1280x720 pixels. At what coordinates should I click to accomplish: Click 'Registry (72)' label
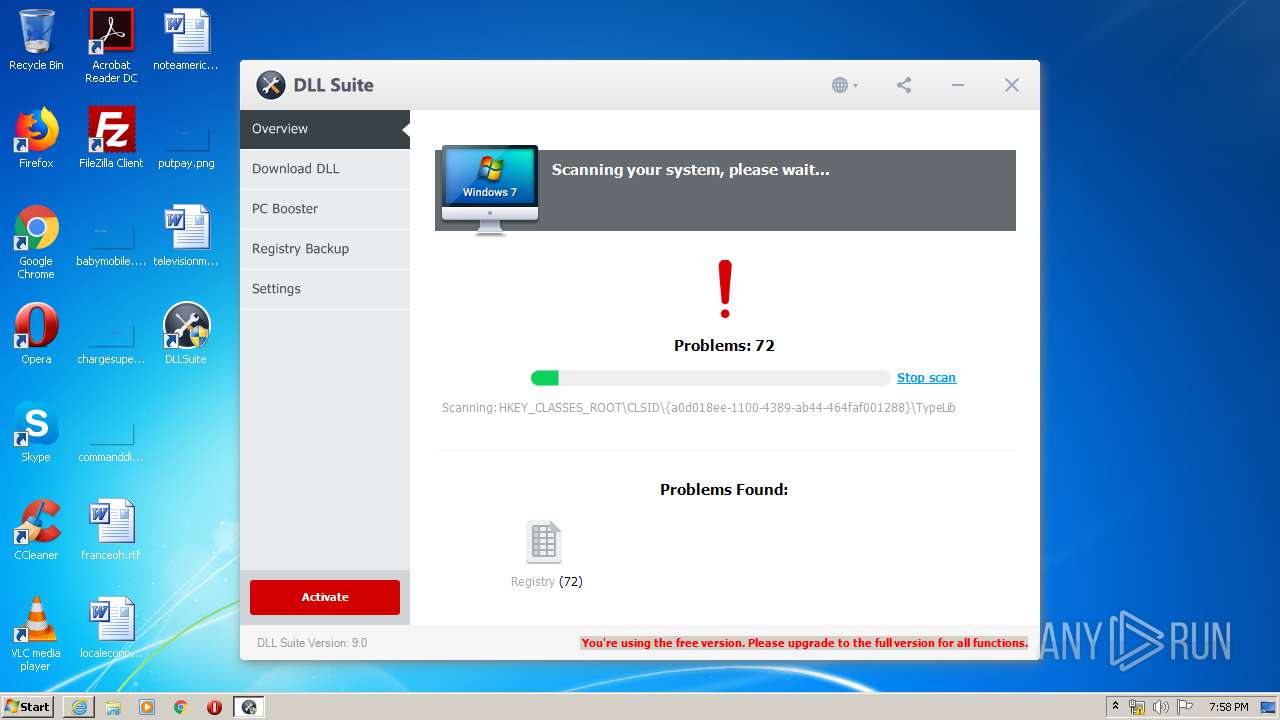click(546, 582)
